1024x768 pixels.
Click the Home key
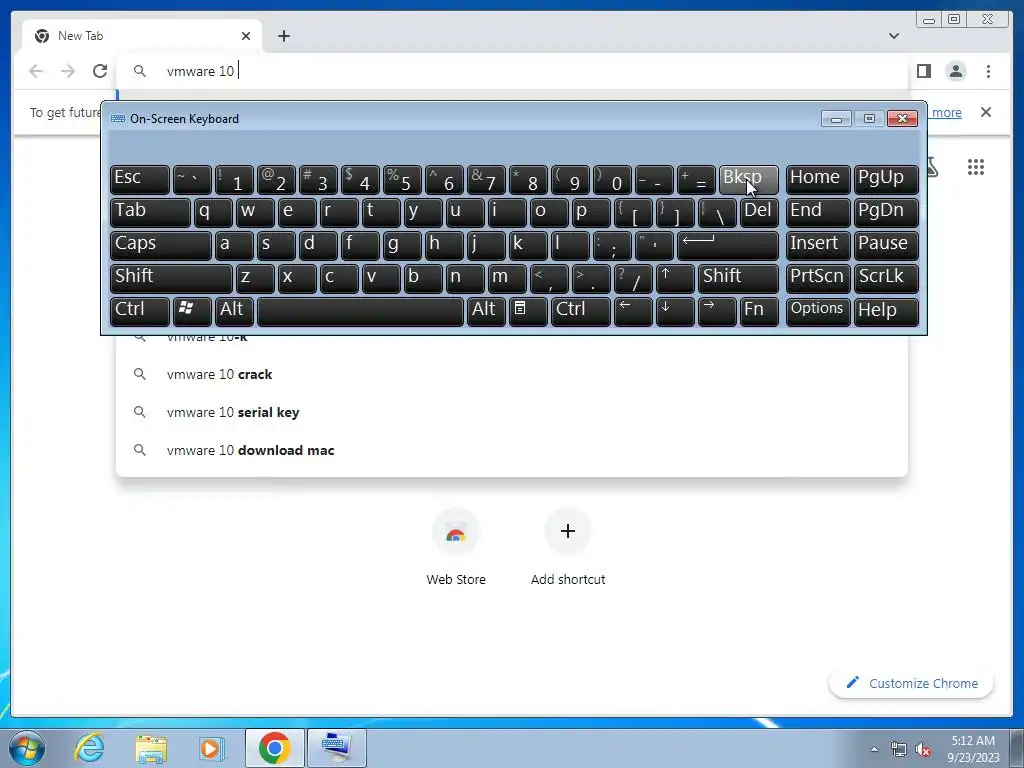pos(818,179)
